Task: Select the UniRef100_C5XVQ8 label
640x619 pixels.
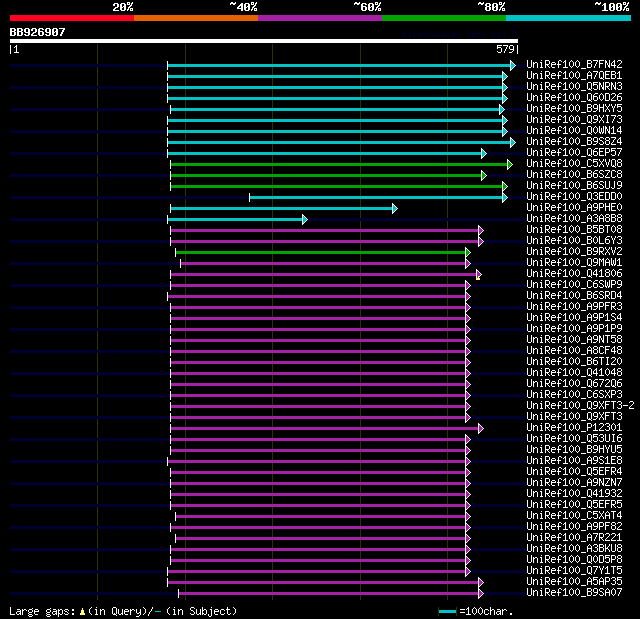Action: (574, 164)
